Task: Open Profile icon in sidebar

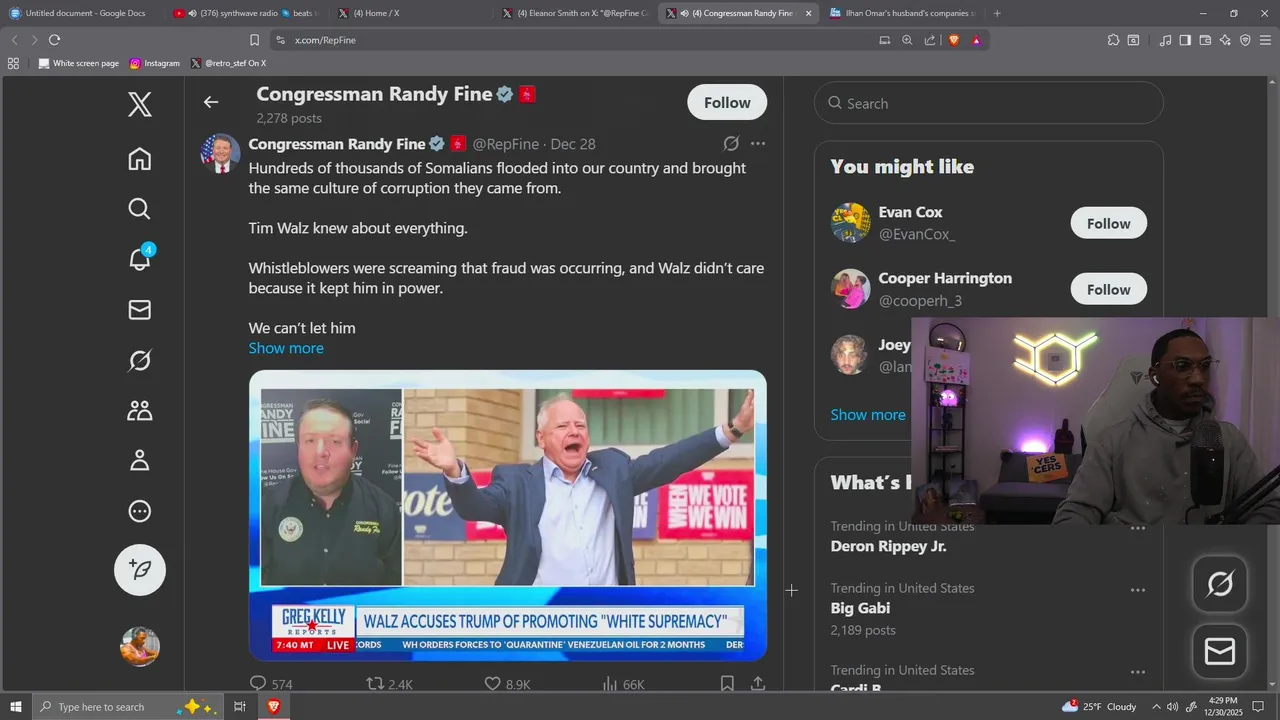Action: pos(140,460)
